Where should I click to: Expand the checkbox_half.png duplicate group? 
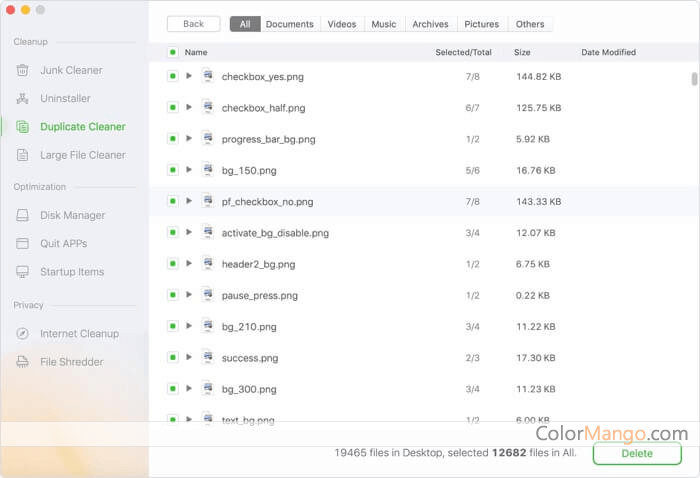[189, 108]
